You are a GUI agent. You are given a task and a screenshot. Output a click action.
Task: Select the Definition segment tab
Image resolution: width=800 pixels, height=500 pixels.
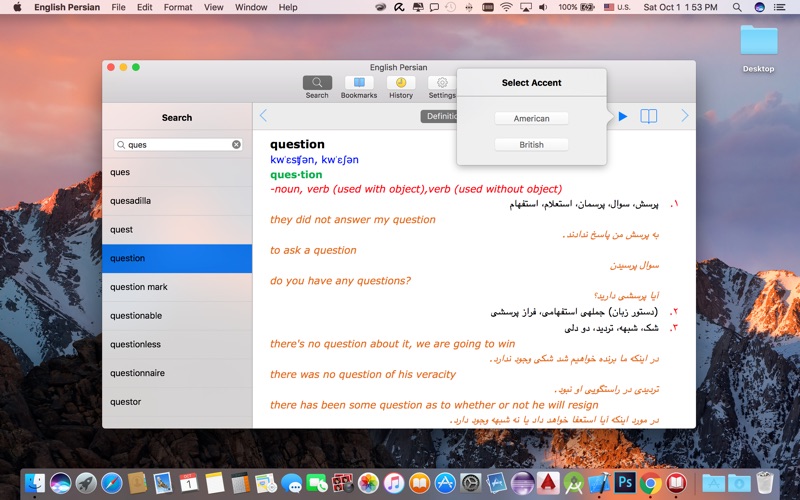point(439,116)
